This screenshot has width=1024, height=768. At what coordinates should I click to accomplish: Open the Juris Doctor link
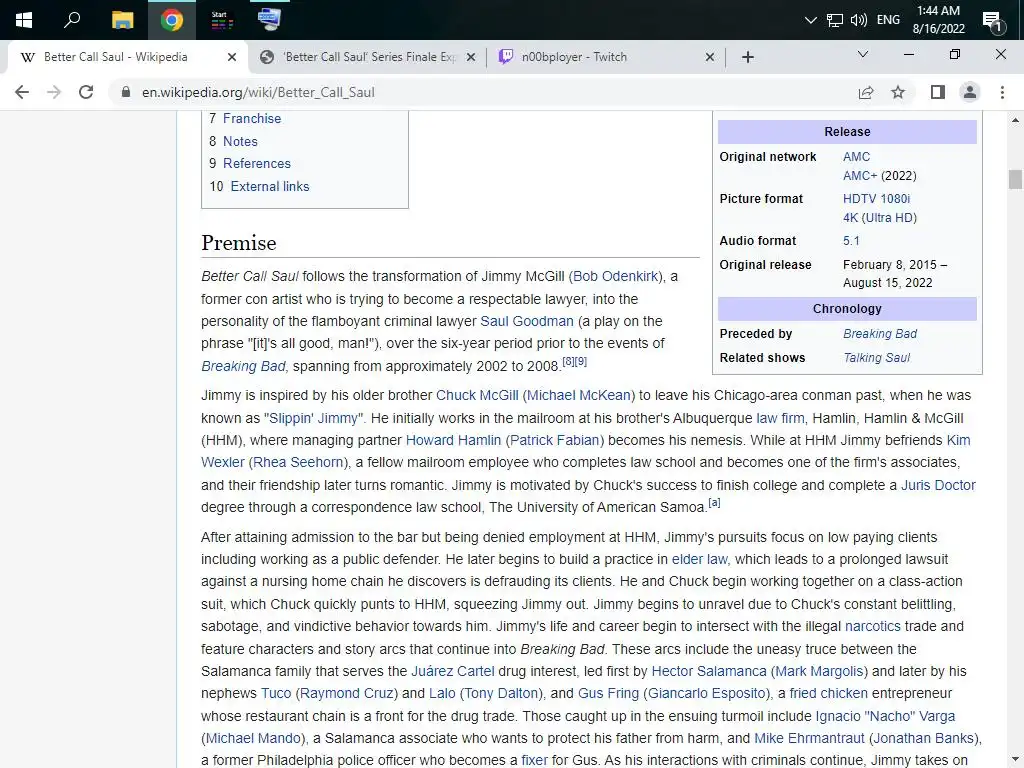(938, 485)
